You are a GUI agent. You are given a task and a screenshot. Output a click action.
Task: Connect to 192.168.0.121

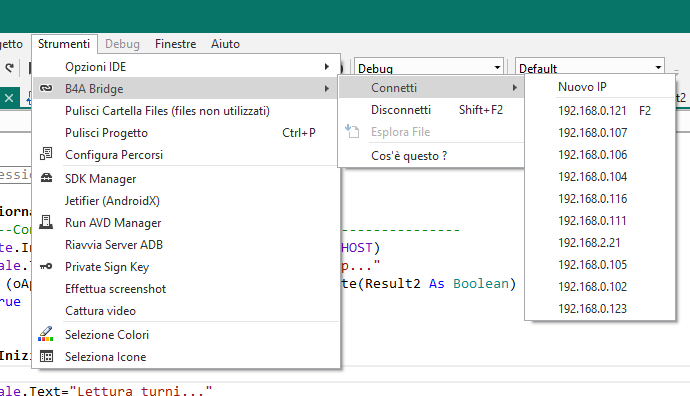click(600, 110)
